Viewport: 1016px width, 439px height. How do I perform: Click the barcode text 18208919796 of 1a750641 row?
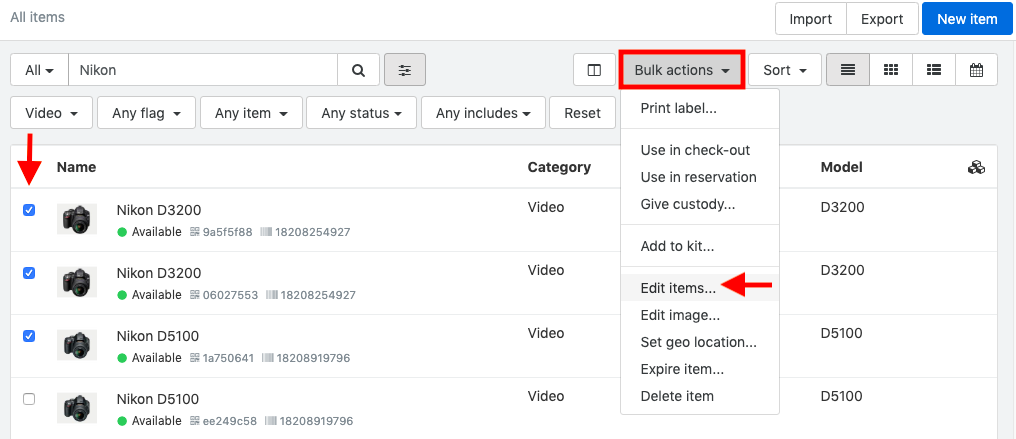pyautogui.click(x=314, y=358)
